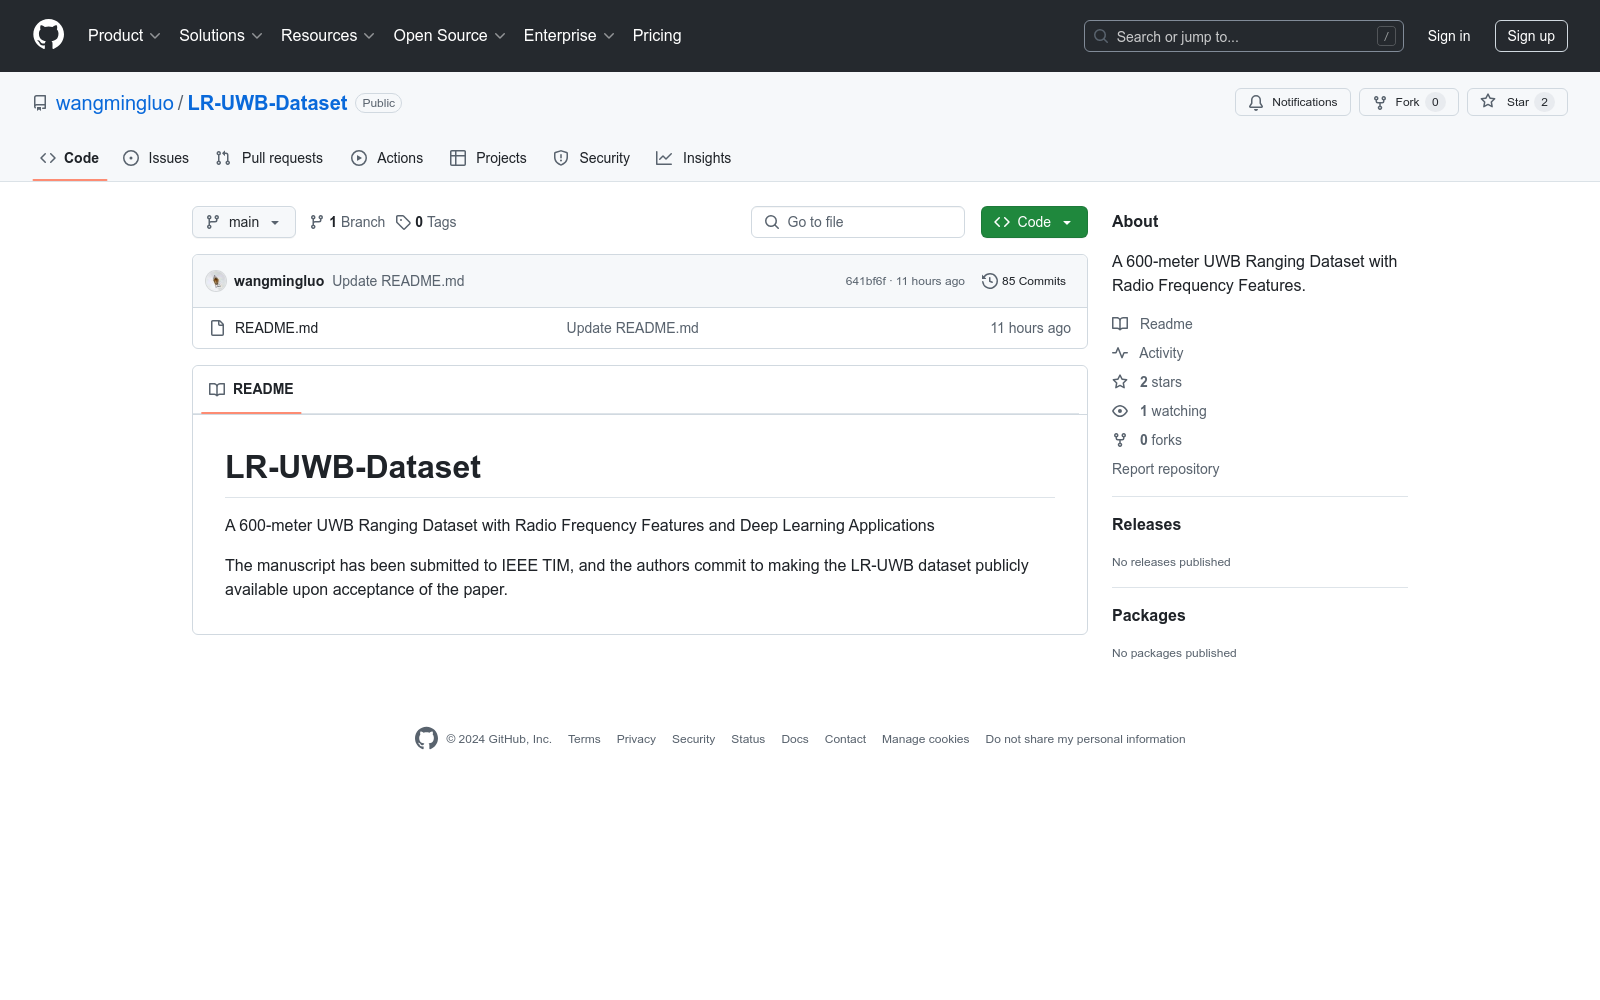Open the Code download dropdown arrow
Image resolution: width=1600 pixels, height=1000 pixels.
tap(1068, 222)
